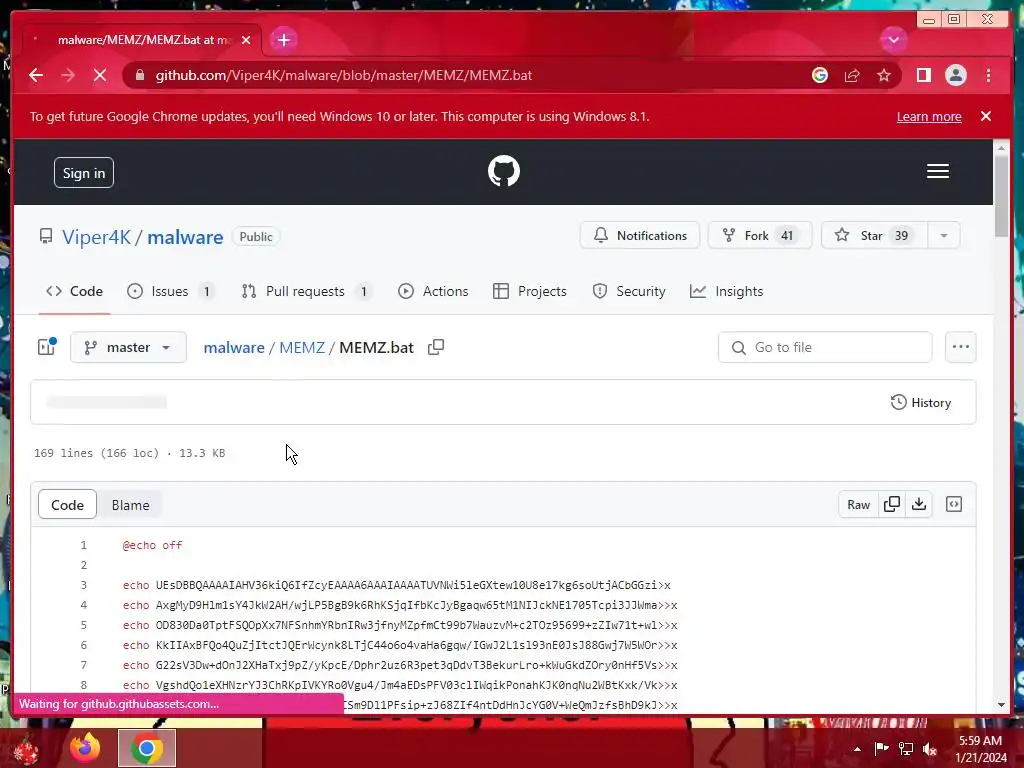
Task: Copy raw file contents icon
Action: [x=891, y=504]
